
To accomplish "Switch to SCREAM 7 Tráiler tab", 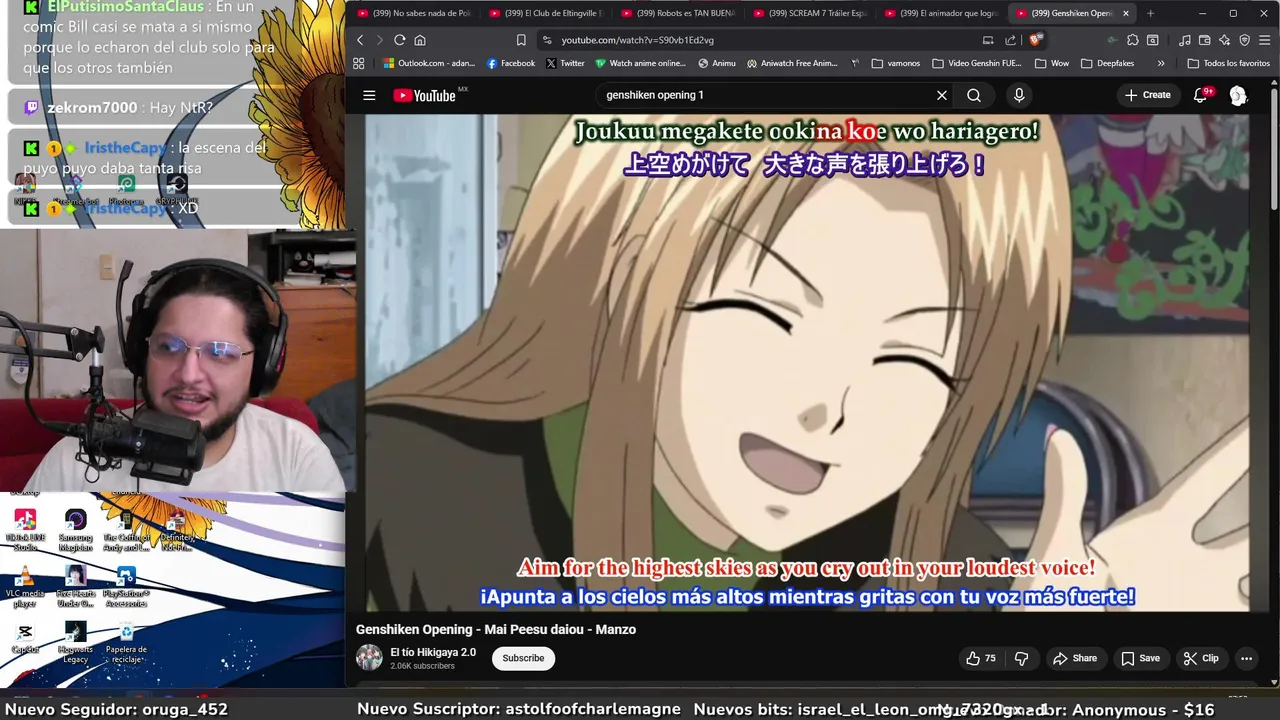I will coord(811,13).
